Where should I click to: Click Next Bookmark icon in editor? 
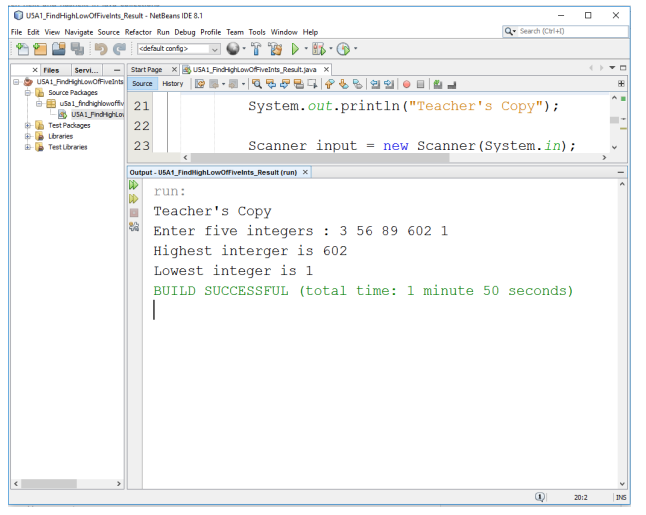click(x=344, y=84)
